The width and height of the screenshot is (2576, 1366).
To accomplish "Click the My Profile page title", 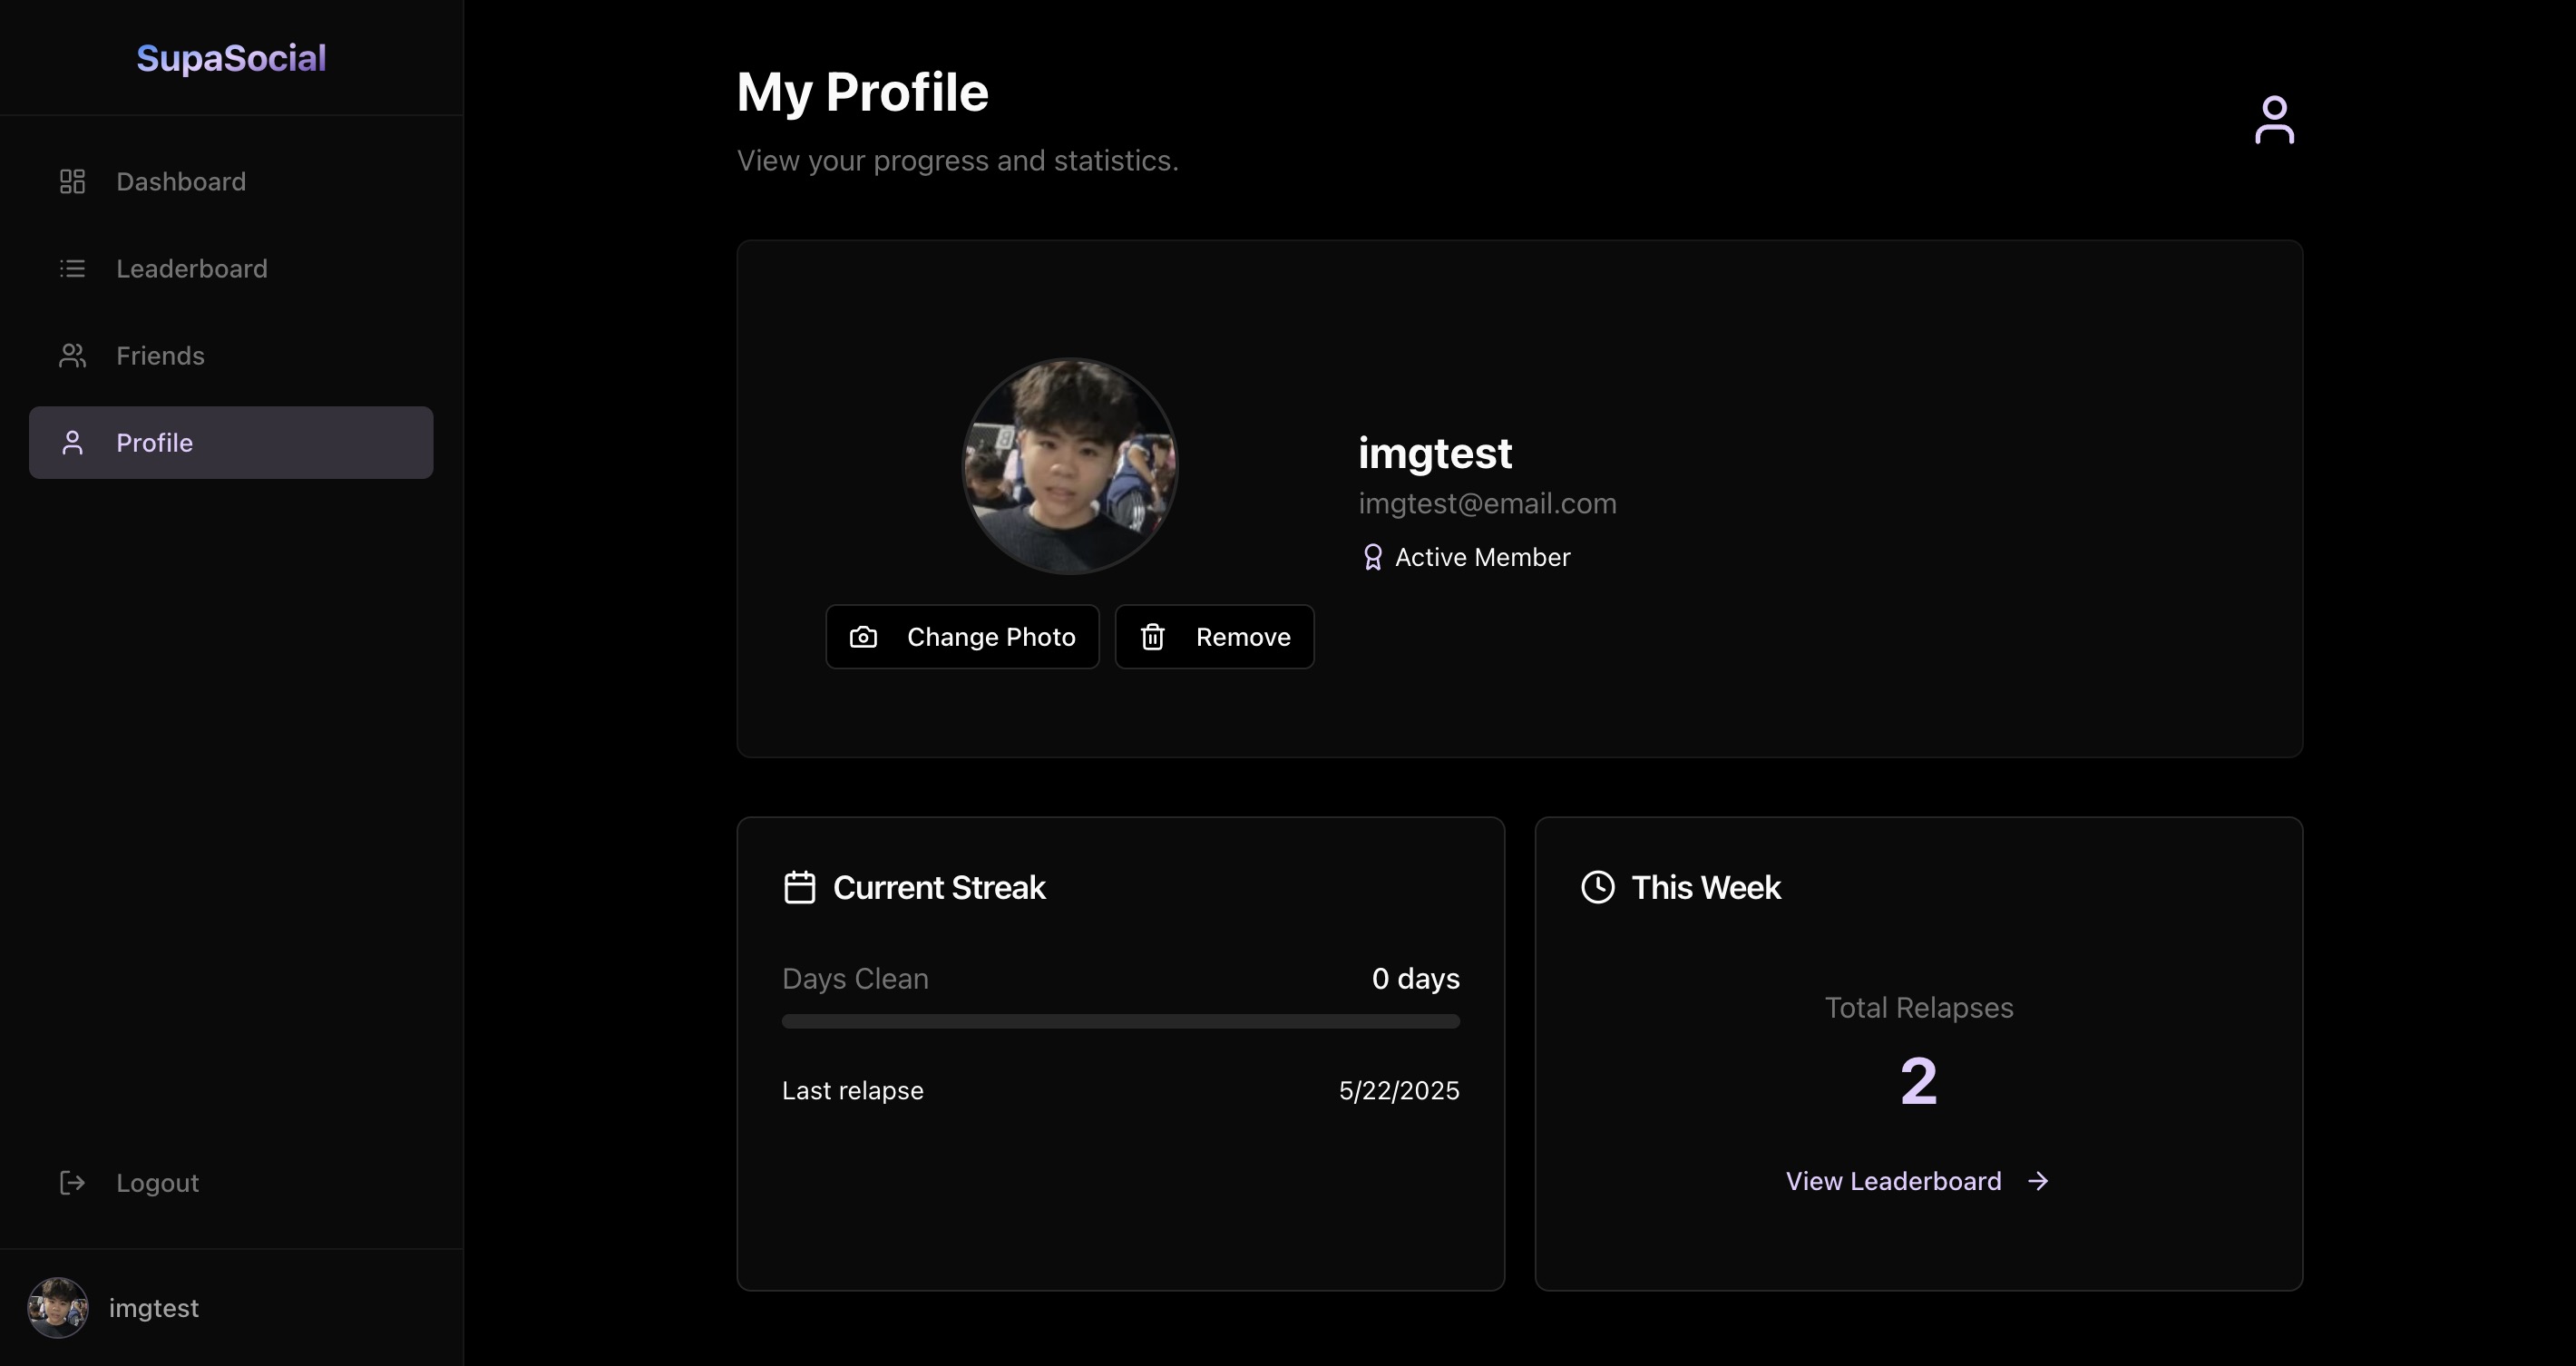I will (862, 92).
